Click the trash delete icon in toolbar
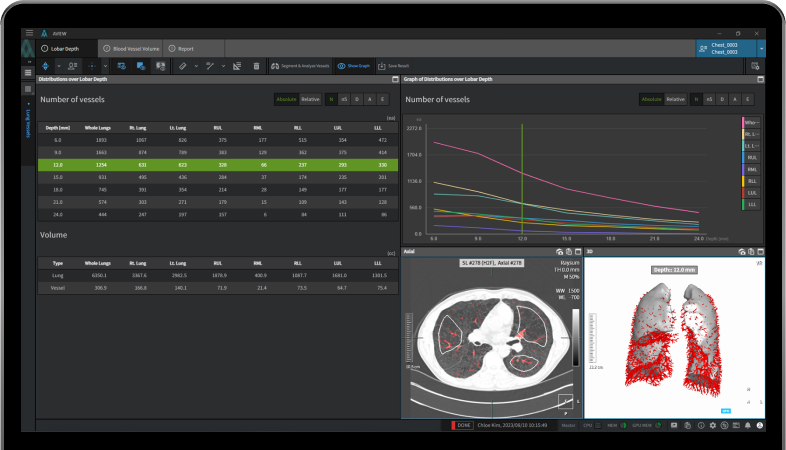786x450 pixels. 256,66
